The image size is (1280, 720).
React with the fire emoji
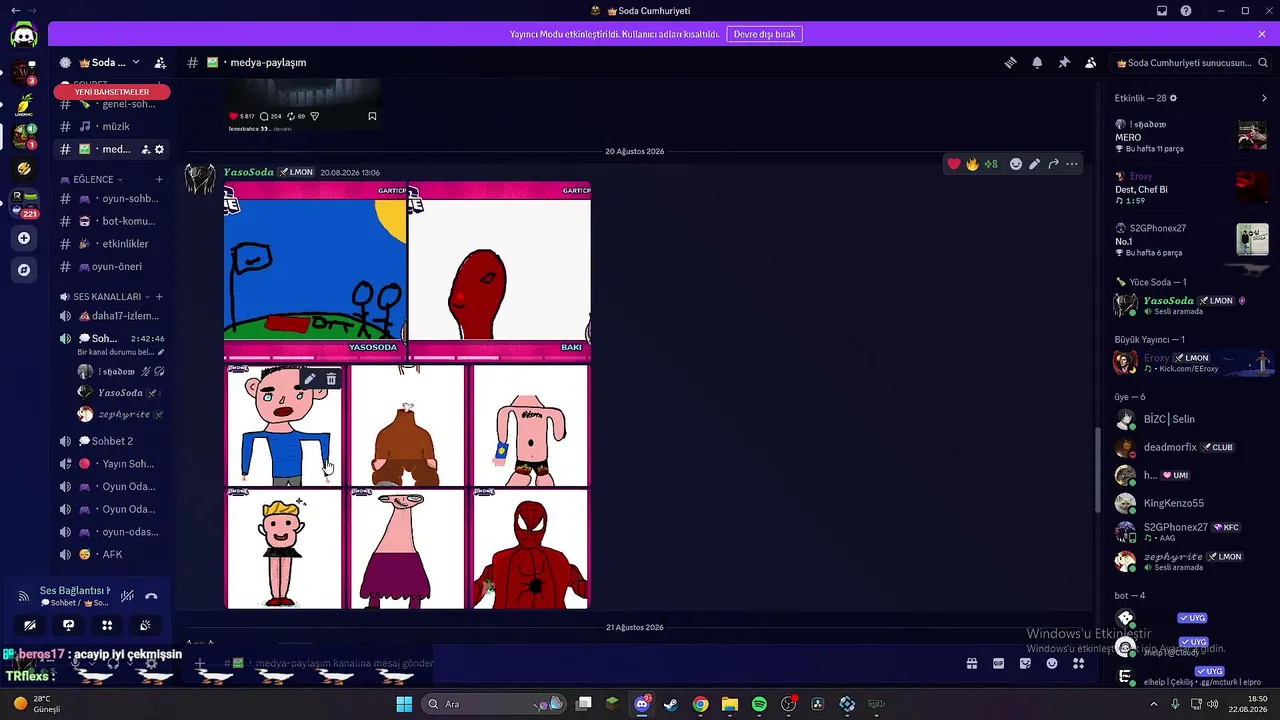972,164
